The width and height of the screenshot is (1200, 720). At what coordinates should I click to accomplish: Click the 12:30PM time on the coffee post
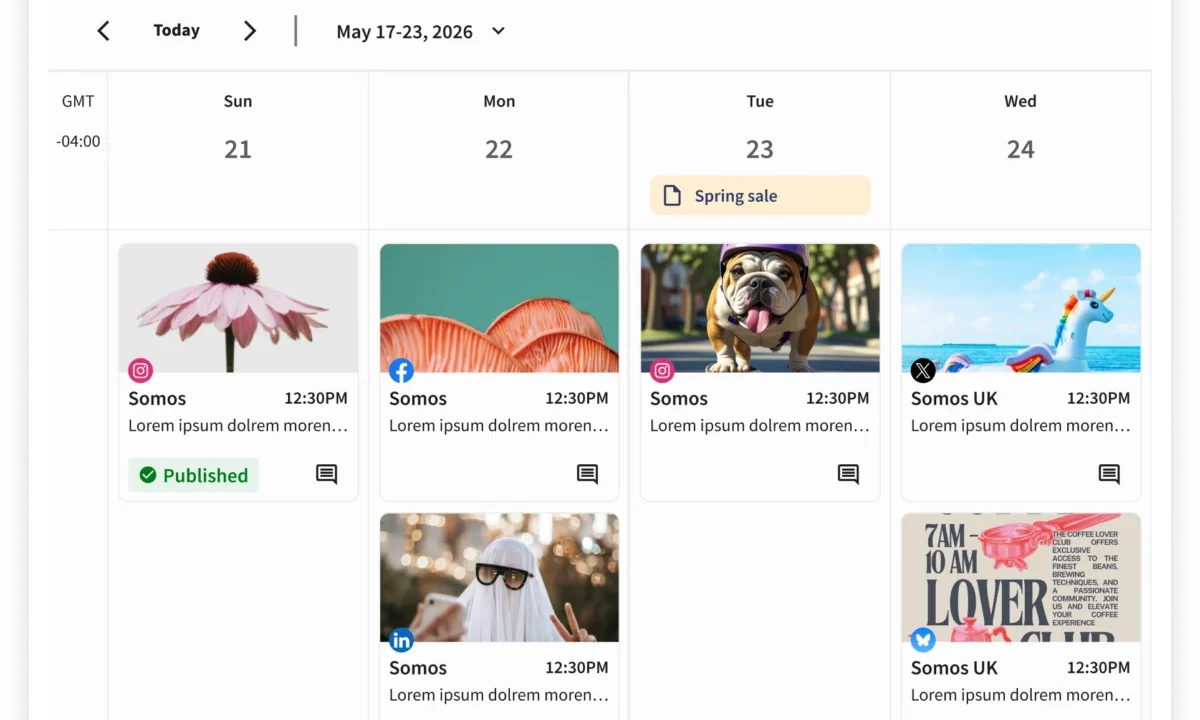[x=1099, y=668]
